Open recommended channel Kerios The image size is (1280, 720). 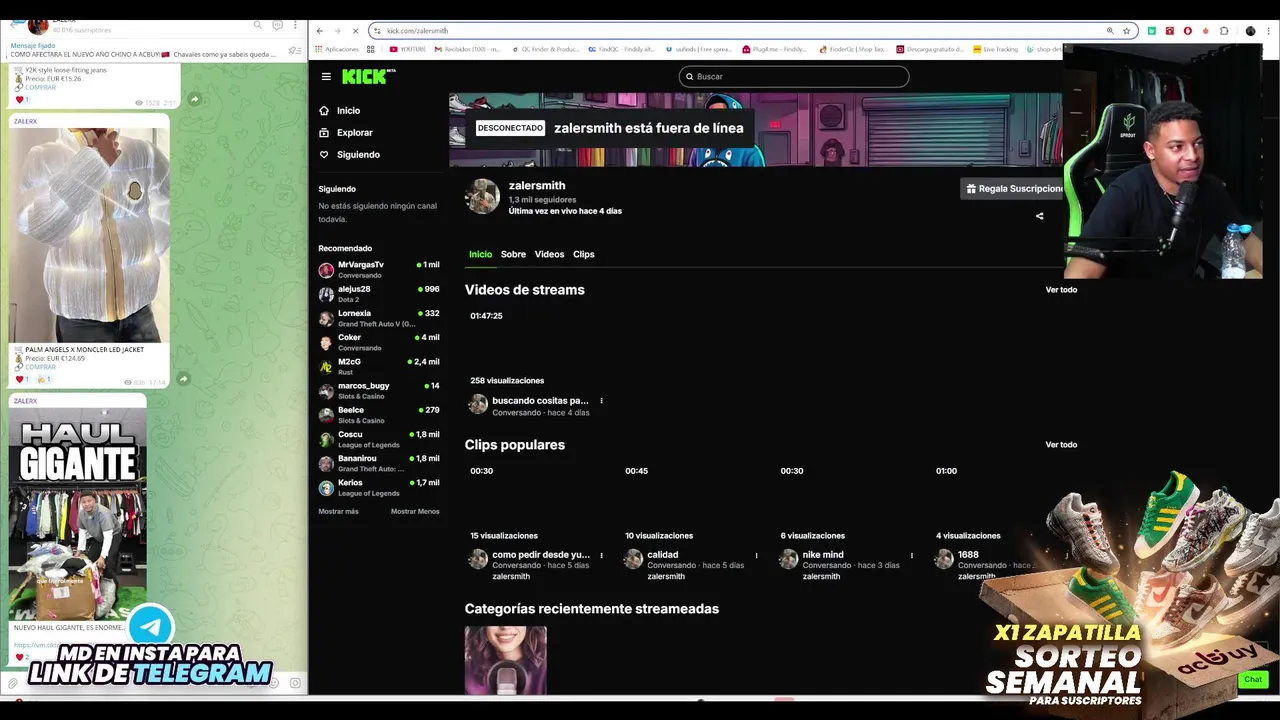click(379, 488)
